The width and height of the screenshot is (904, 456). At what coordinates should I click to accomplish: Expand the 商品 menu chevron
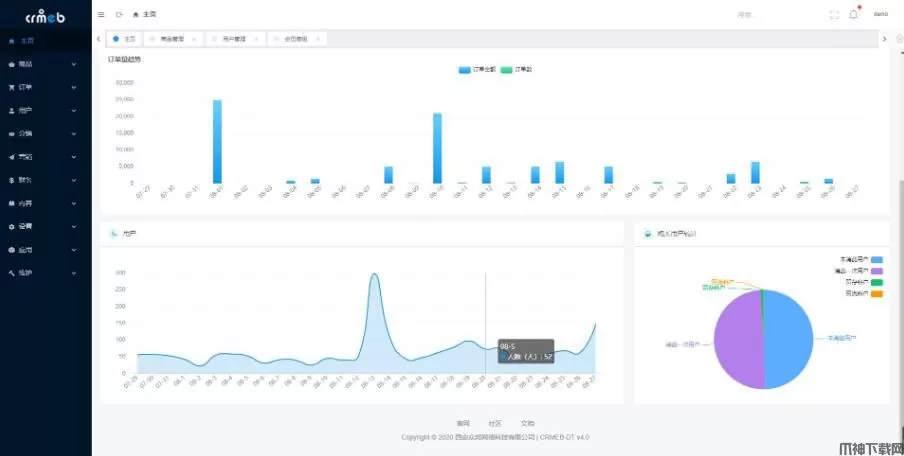tap(74, 65)
